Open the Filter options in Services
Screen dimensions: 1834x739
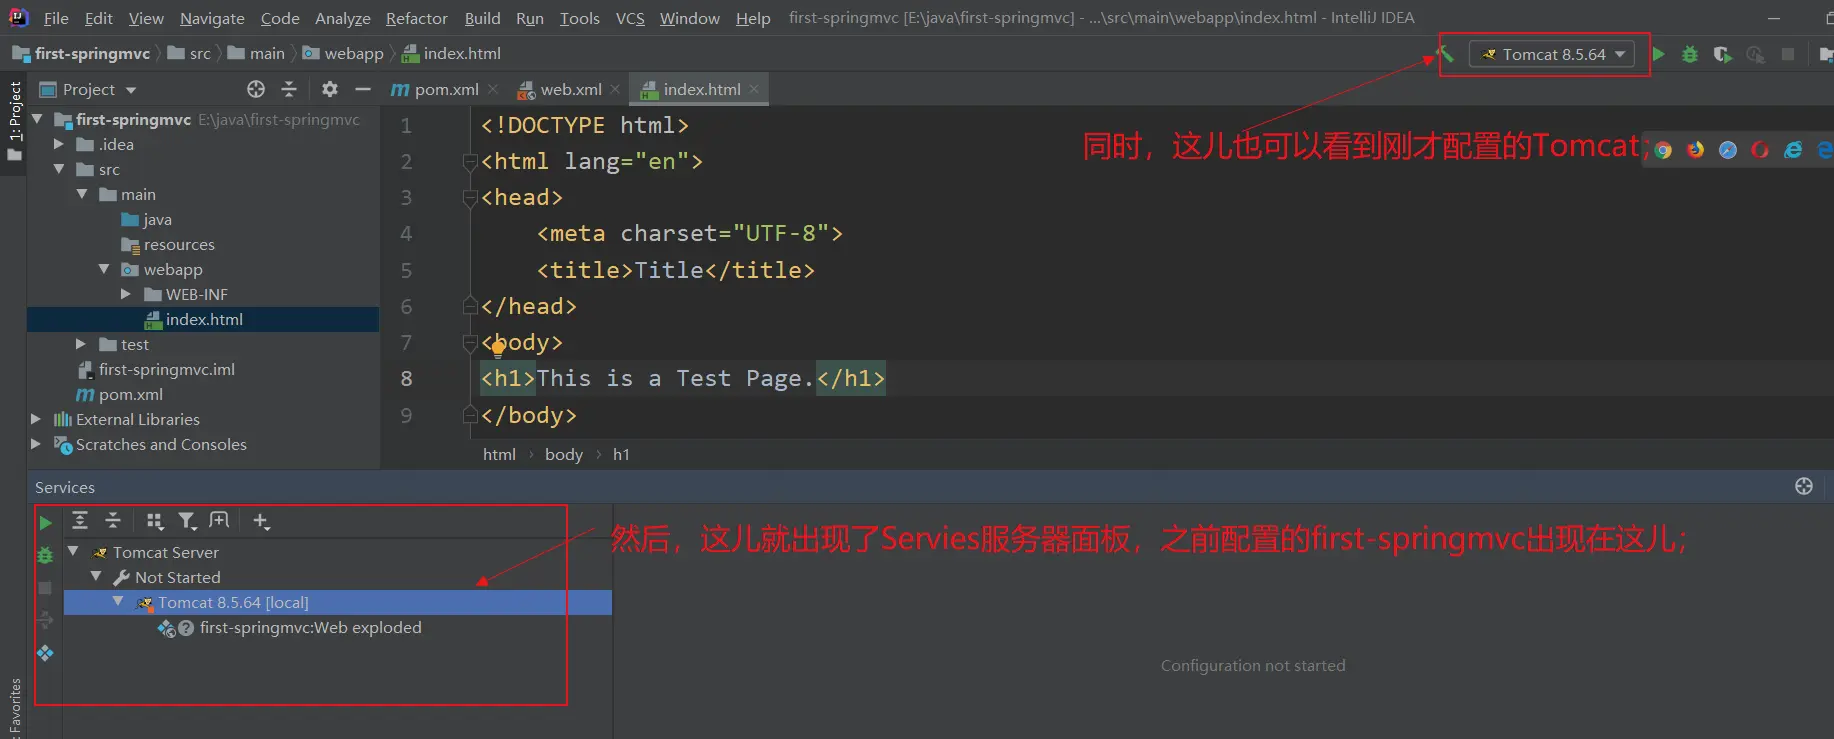[187, 521]
